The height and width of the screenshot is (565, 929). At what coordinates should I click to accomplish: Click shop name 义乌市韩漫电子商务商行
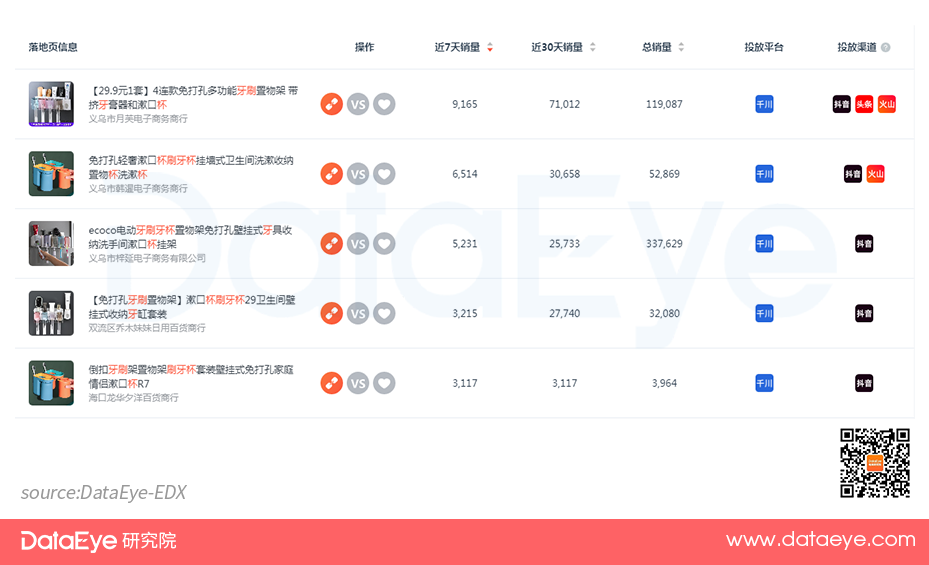[138, 188]
